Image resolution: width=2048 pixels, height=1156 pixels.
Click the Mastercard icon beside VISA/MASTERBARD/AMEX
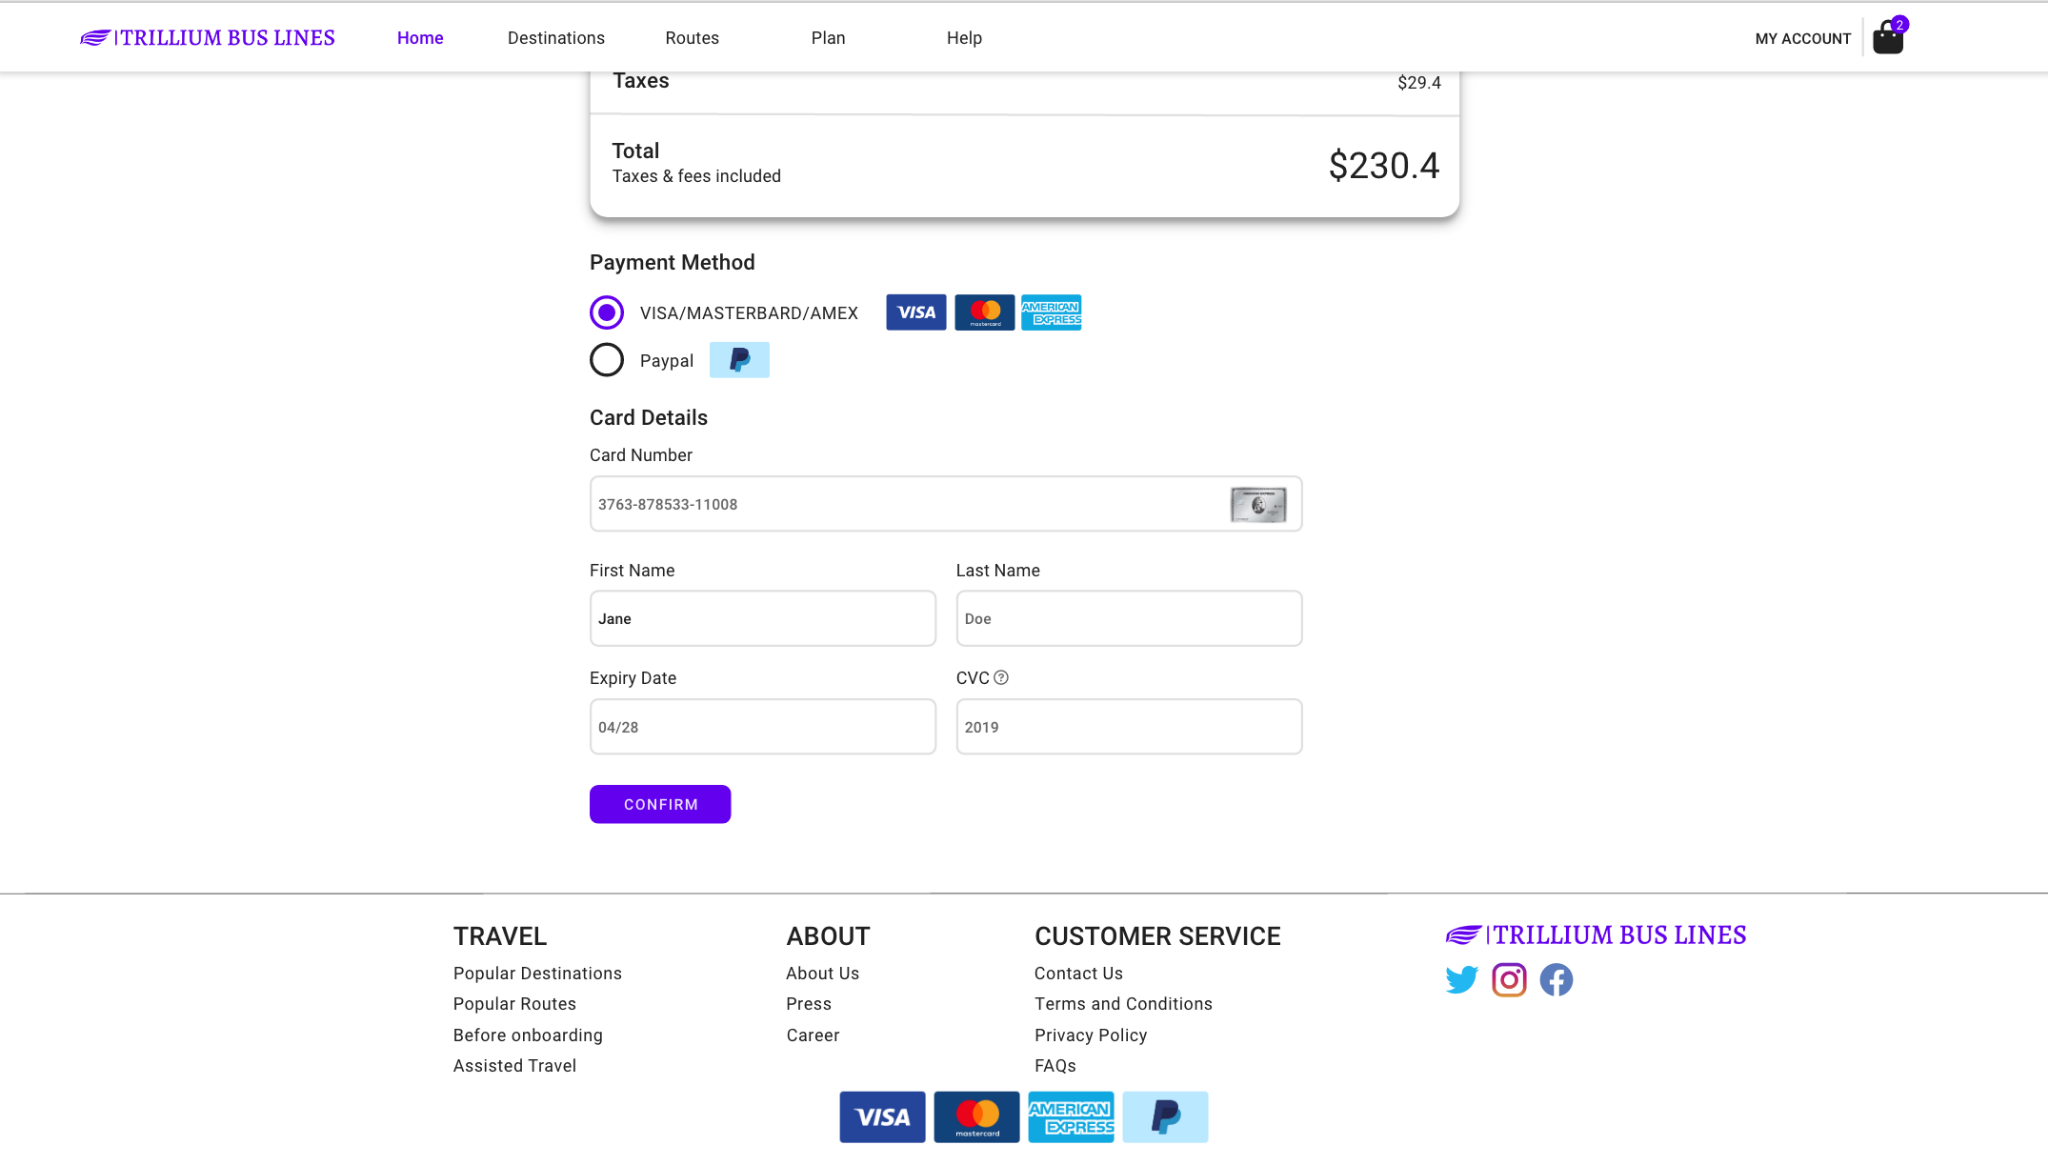click(x=983, y=312)
